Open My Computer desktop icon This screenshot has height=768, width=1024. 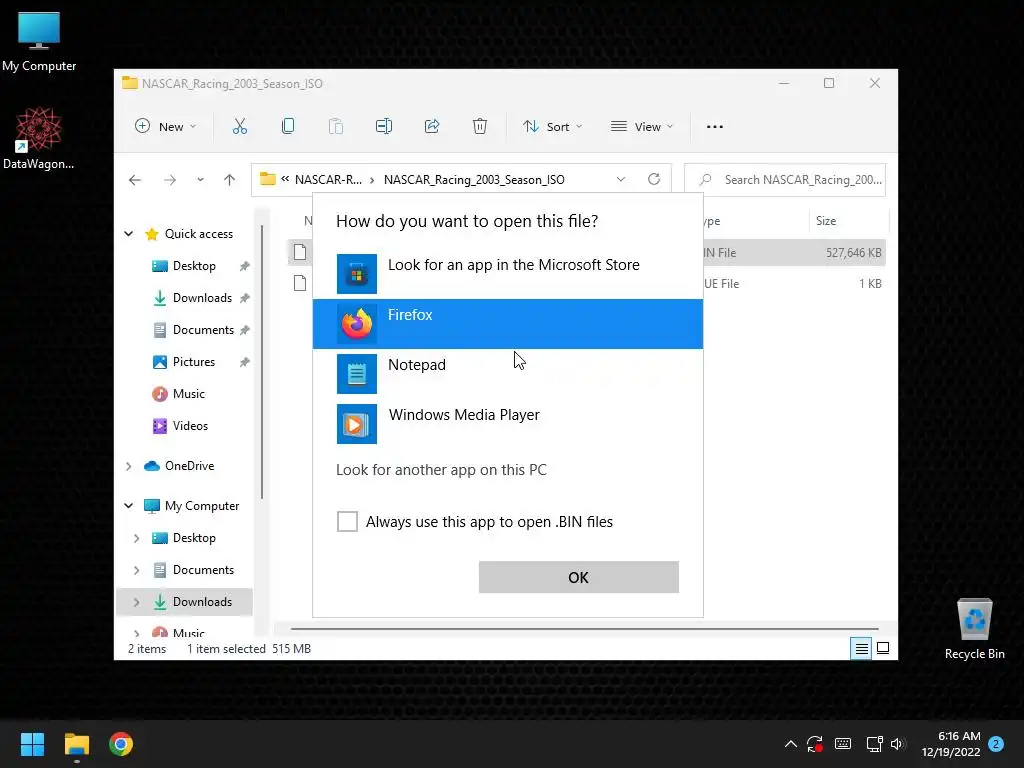pos(39,42)
